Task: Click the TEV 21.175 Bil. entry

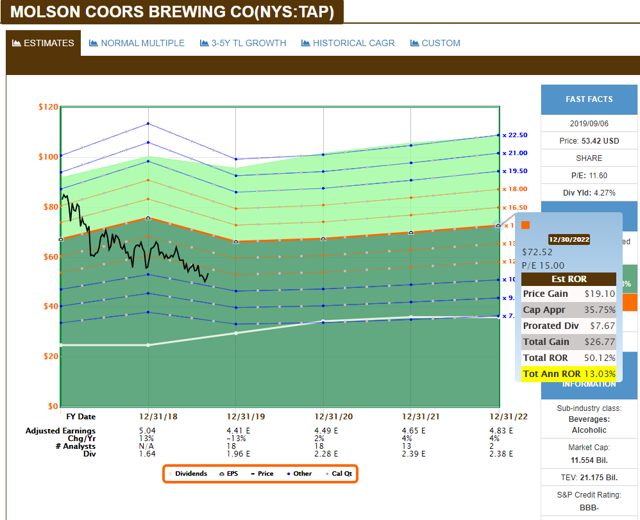Action: coord(589,478)
